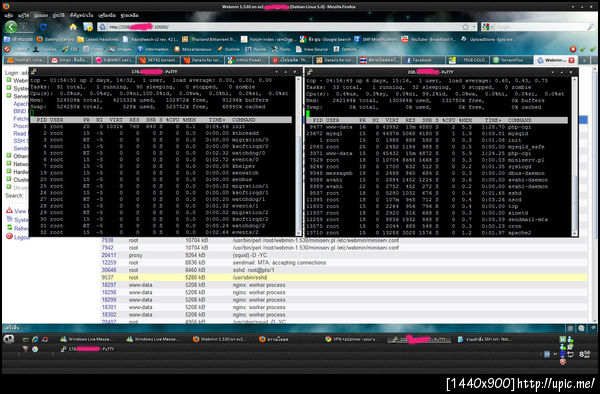Click the left PuTTY window vertical scrollbar
600x394 pixels.
tap(298, 156)
